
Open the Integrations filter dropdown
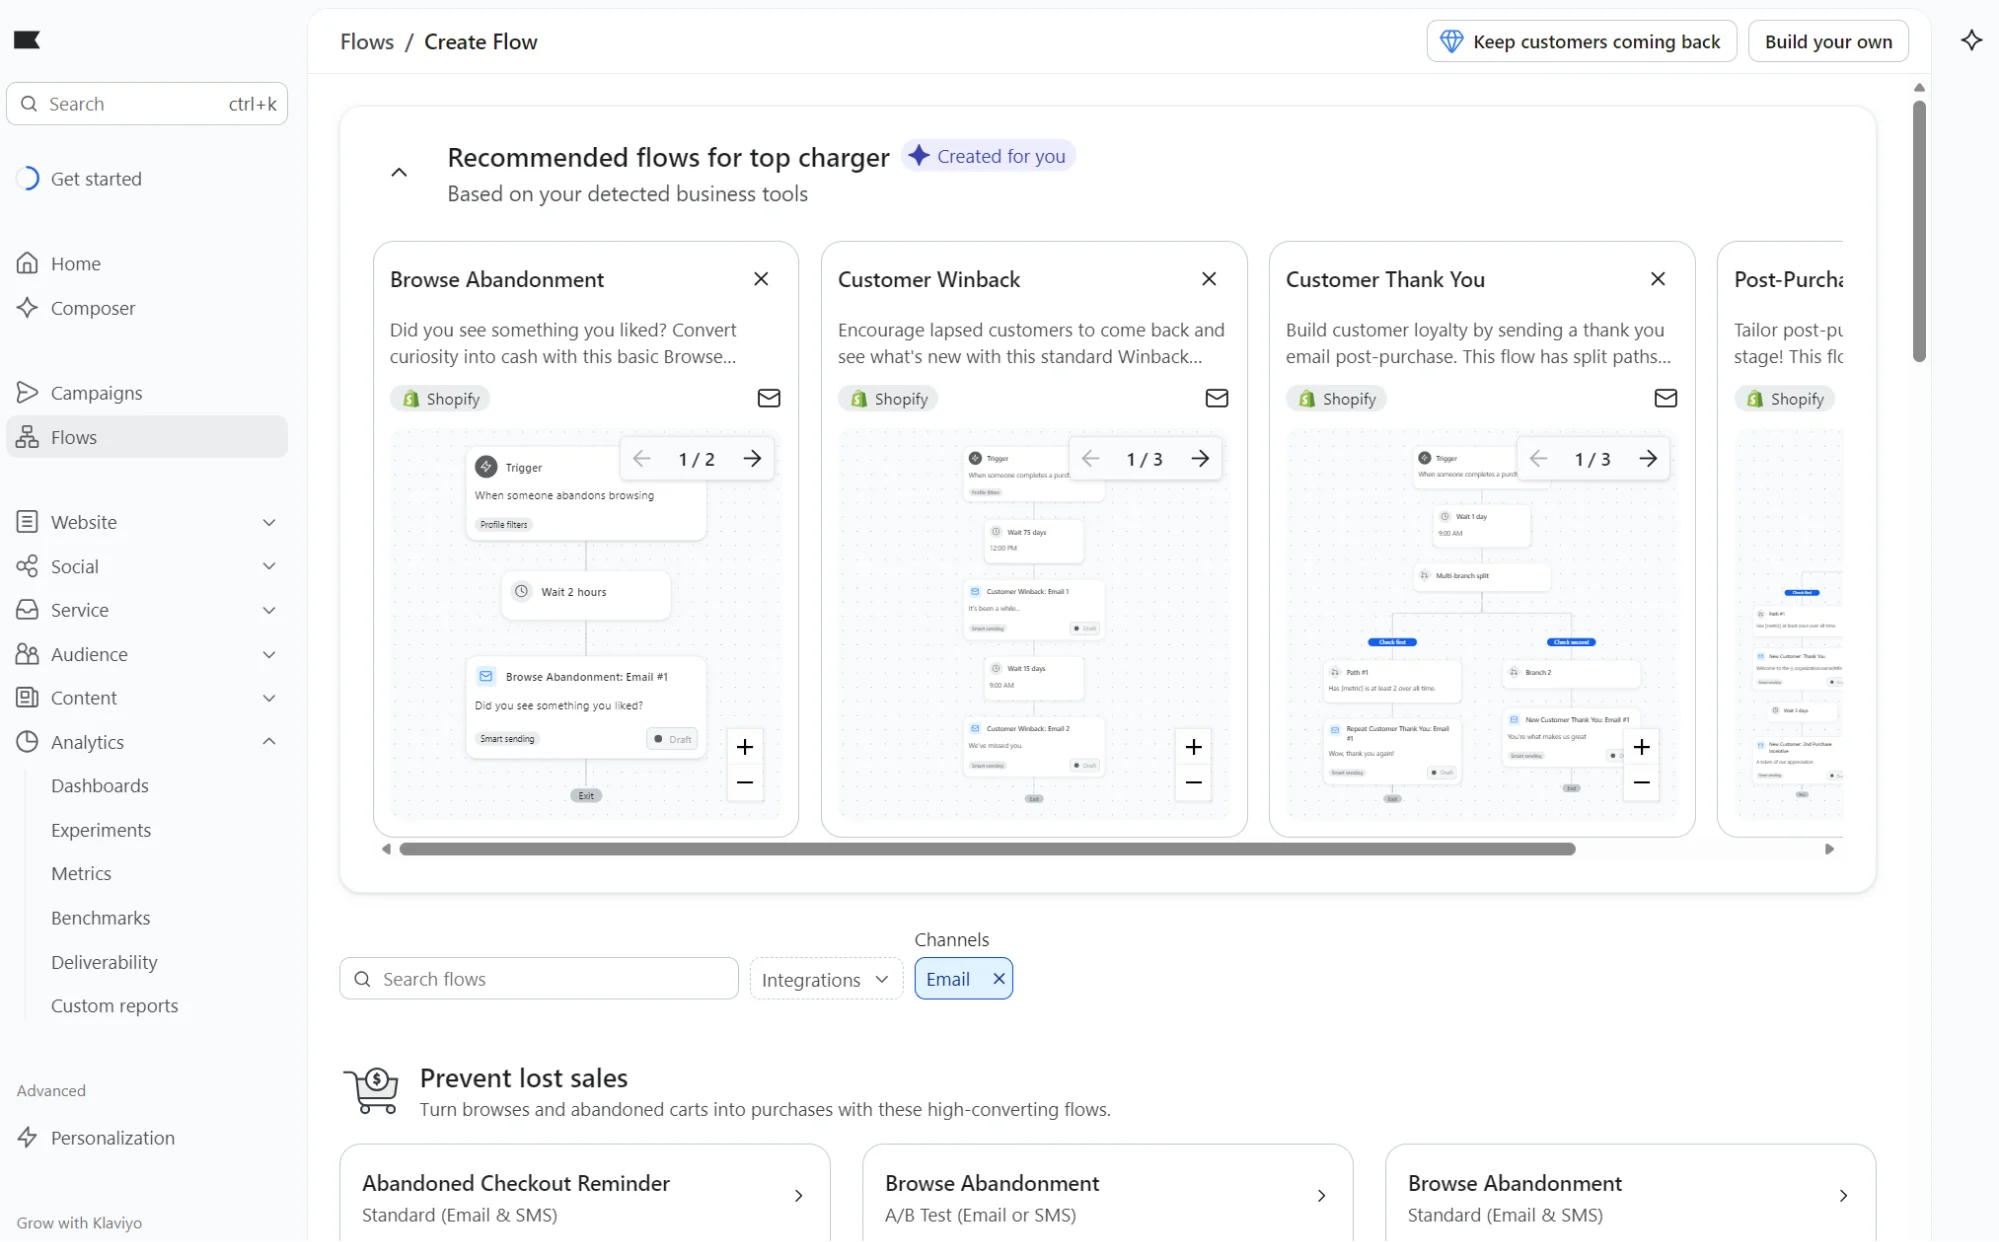pos(826,979)
